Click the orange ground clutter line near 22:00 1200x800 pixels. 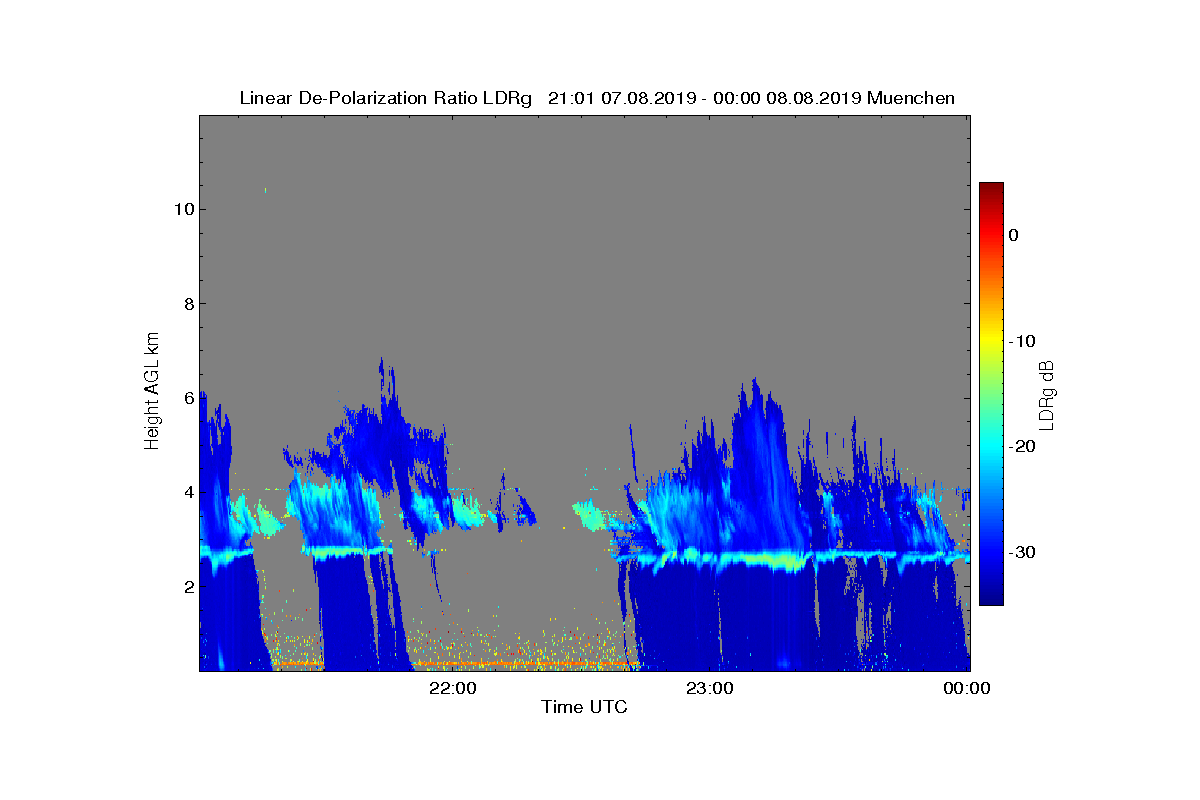pyautogui.click(x=525, y=663)
